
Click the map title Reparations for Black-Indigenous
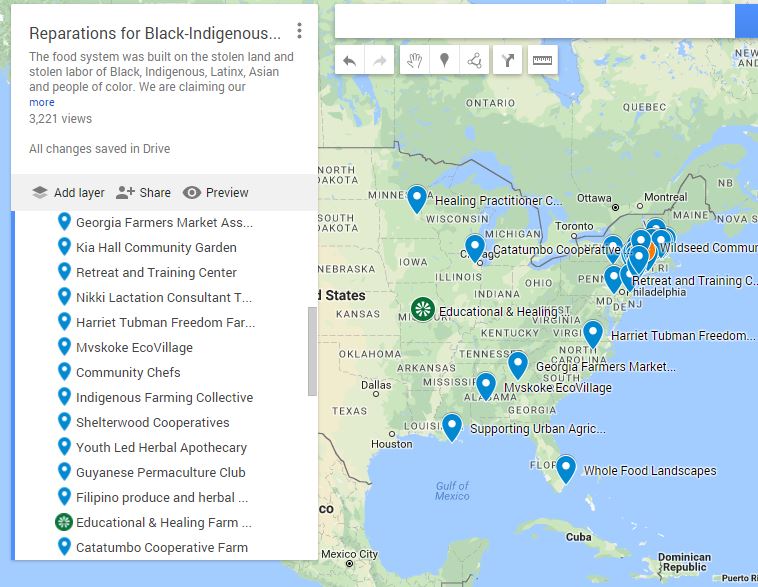tap(155, 33)
